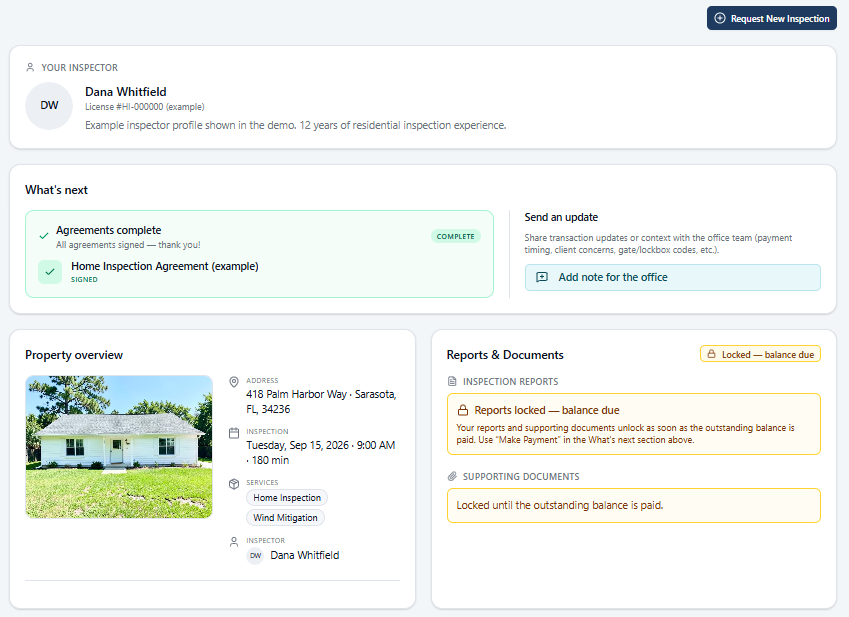Click the calendar INSPECTION icon
Viewport: 849px width, 617px height.
234,433
